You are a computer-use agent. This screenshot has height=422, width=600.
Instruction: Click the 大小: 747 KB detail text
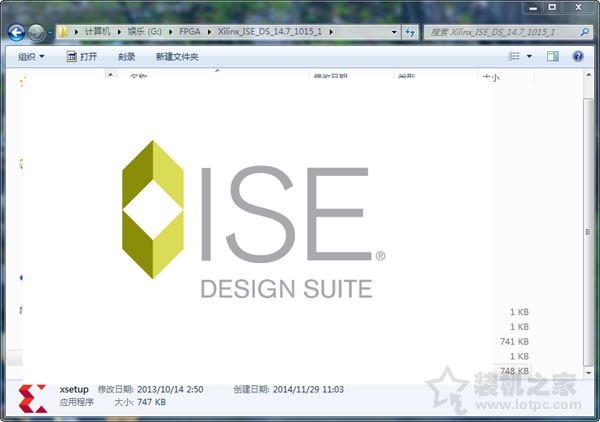(140, 402)
